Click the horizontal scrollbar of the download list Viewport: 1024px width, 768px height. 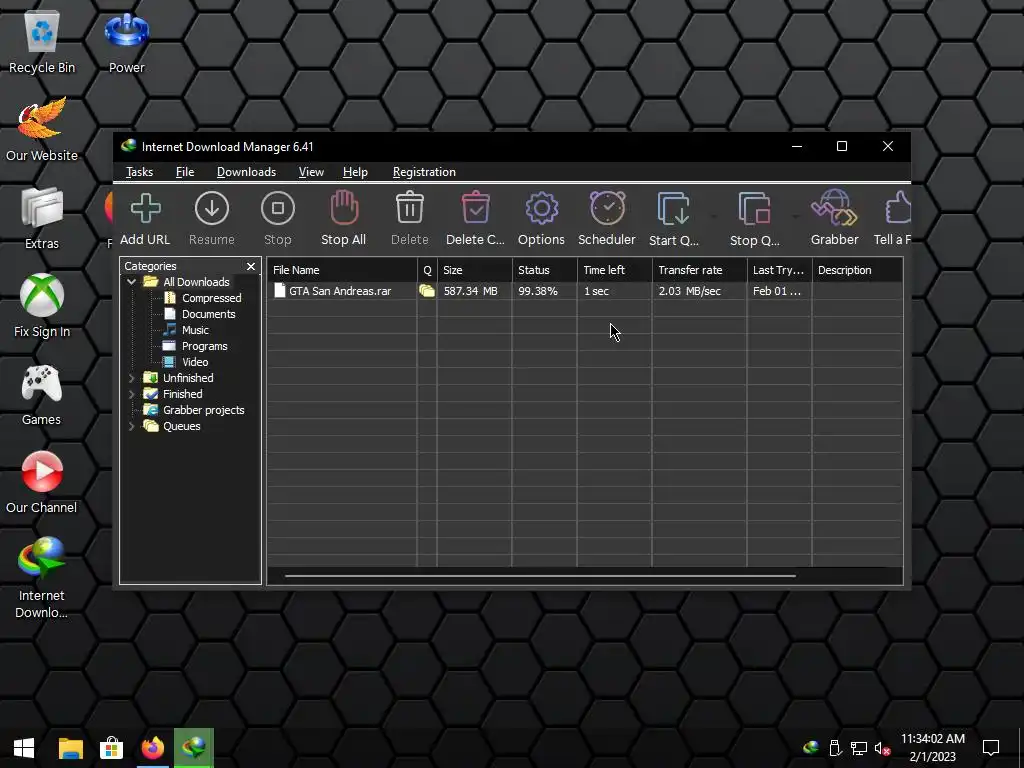(x=540, y=576)
